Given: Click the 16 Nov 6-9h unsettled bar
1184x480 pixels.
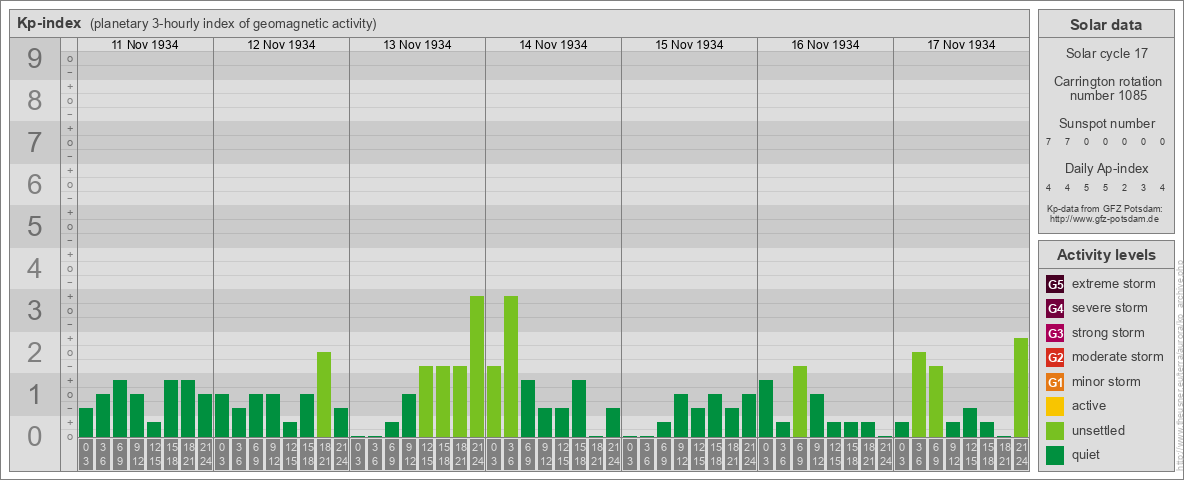Looking at the screenshot, I should 800,402.
